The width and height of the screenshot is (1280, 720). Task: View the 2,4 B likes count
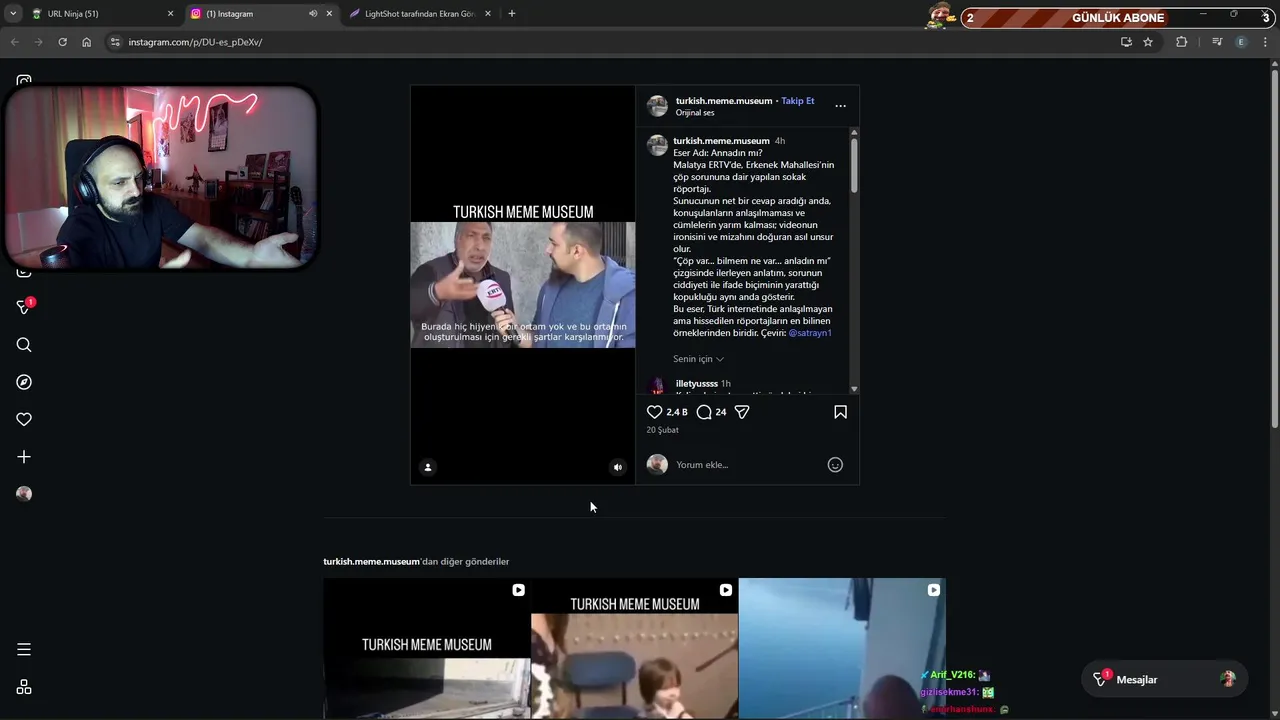677,412
